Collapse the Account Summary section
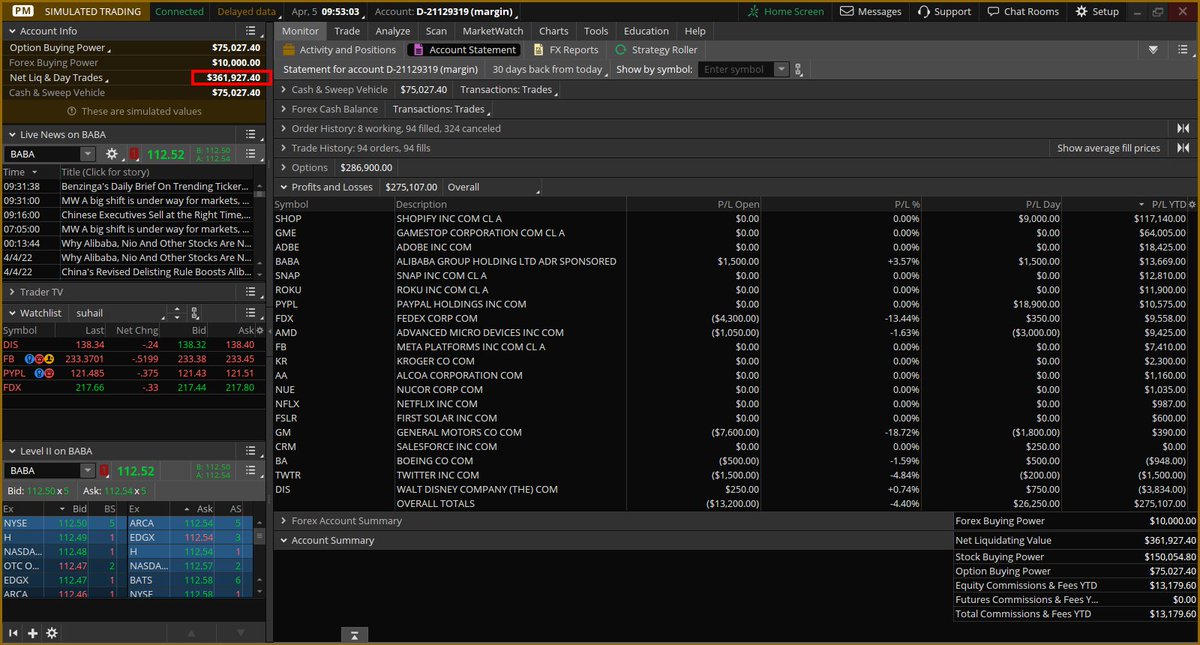Viewport: 1200px width, 645px height. (x=283, y=540)
